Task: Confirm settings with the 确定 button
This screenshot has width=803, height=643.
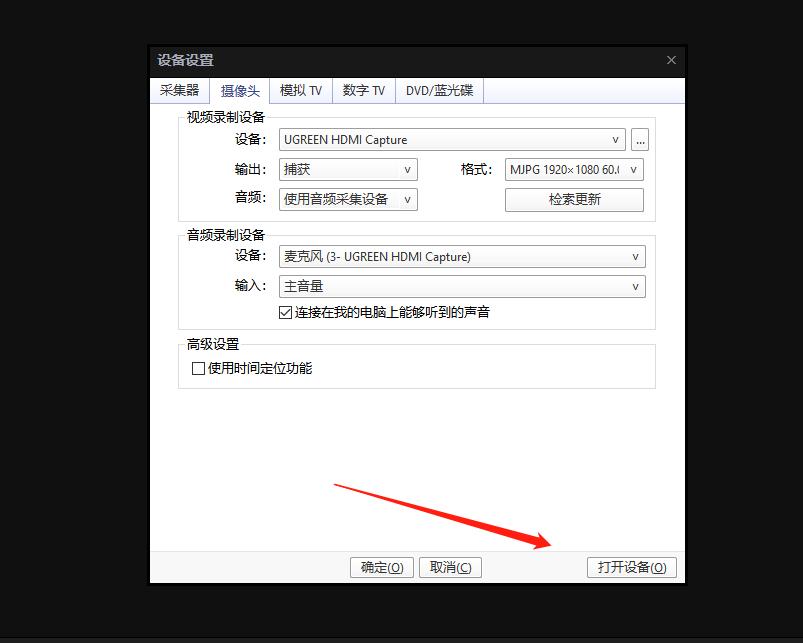Action: 381,567
